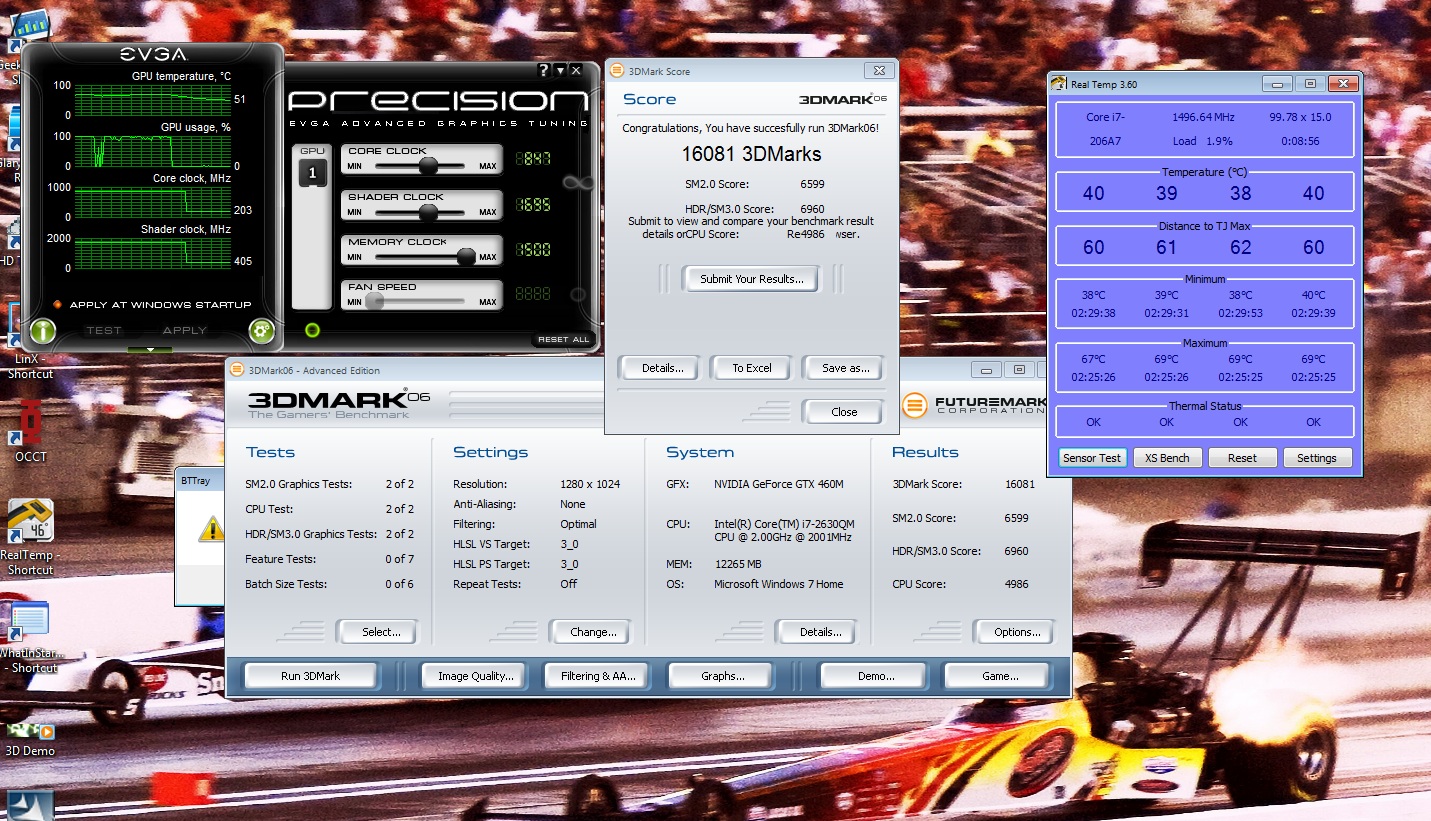Viewport: 1431px width, 821px height.
Task: Click Sensor Test in Real Temp
Action: click(x=1092, y=458)
